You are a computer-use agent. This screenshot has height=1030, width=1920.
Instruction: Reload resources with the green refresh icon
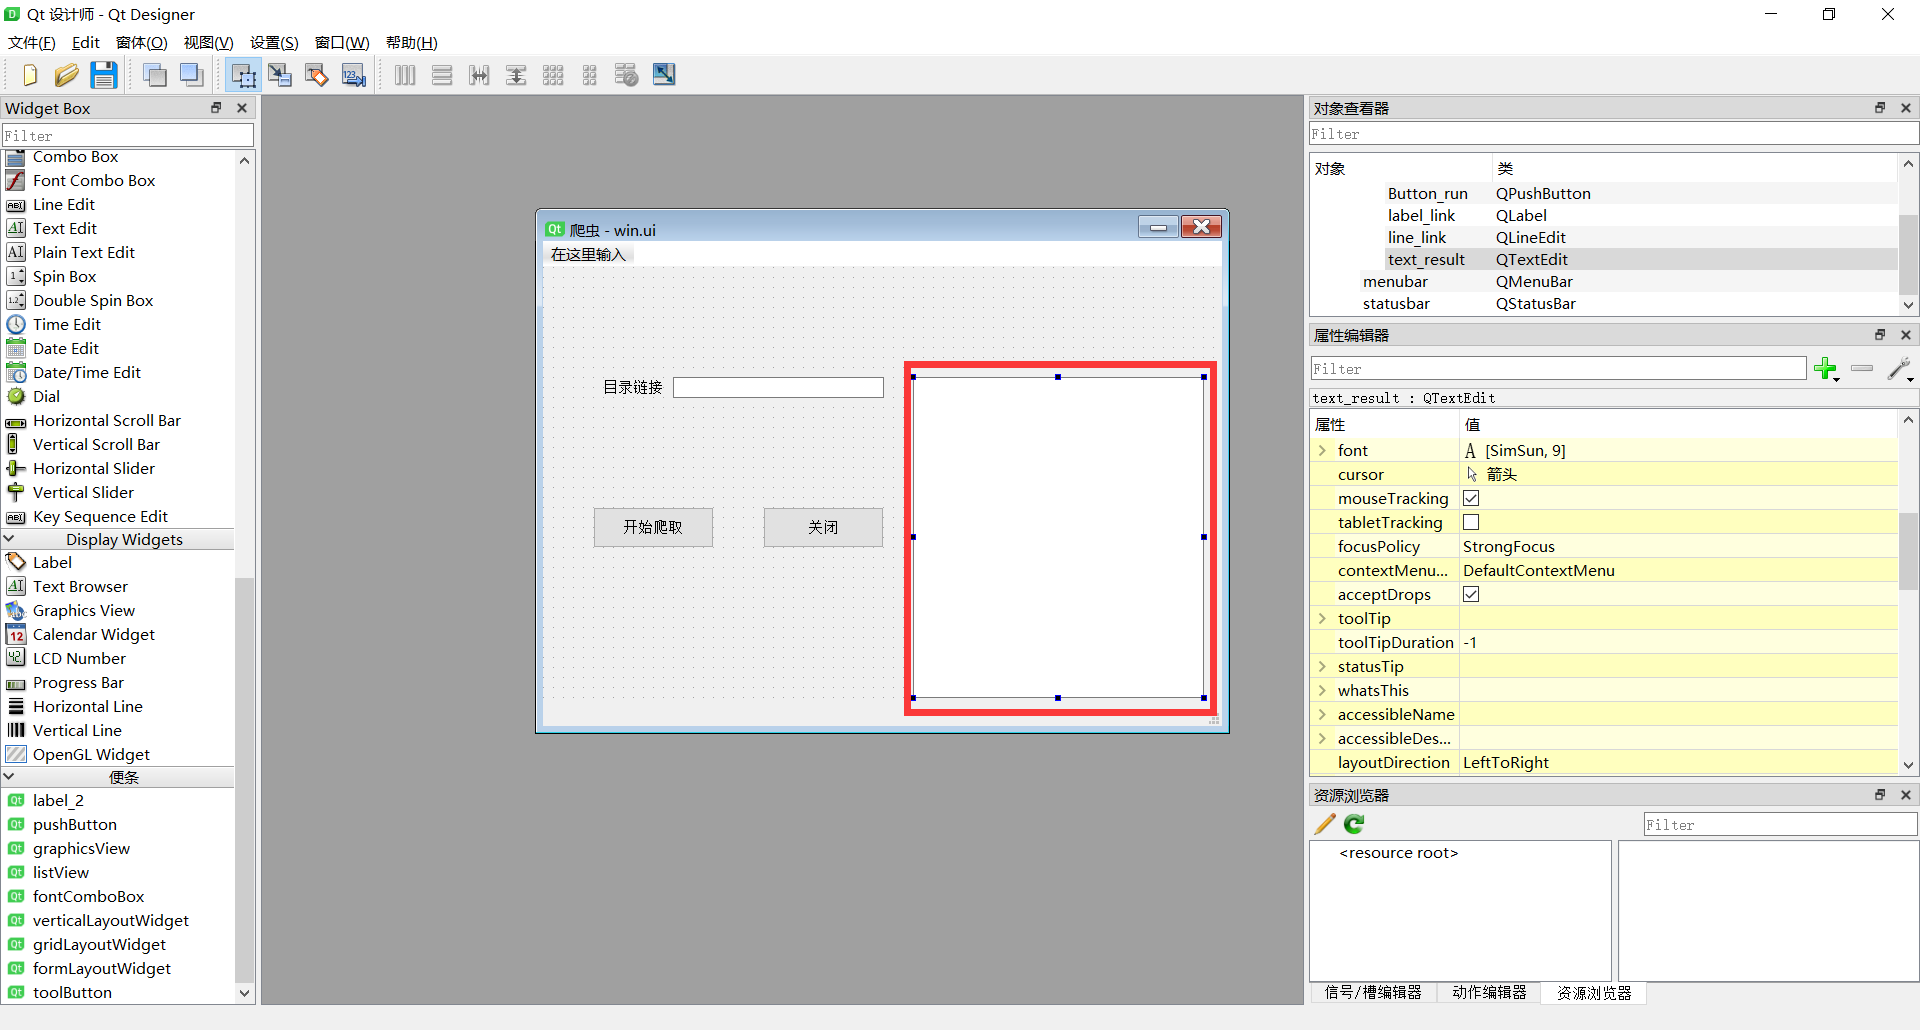coord(1354,824)
